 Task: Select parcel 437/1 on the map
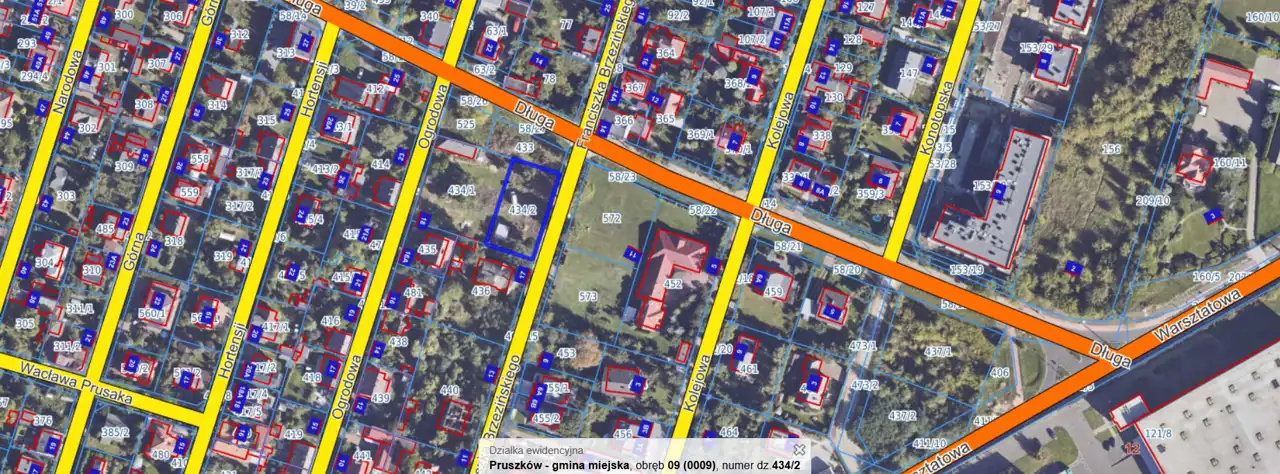tap(938, 352)
